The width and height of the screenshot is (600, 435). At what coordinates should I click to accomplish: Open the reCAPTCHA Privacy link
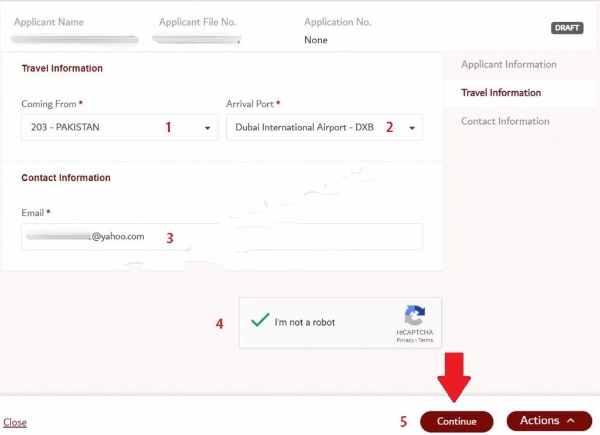405,340
